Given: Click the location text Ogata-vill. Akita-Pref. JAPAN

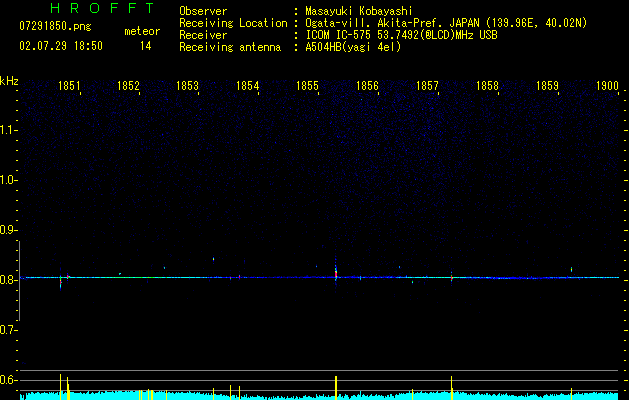Looking at the screenshot, I should point(392,23).
